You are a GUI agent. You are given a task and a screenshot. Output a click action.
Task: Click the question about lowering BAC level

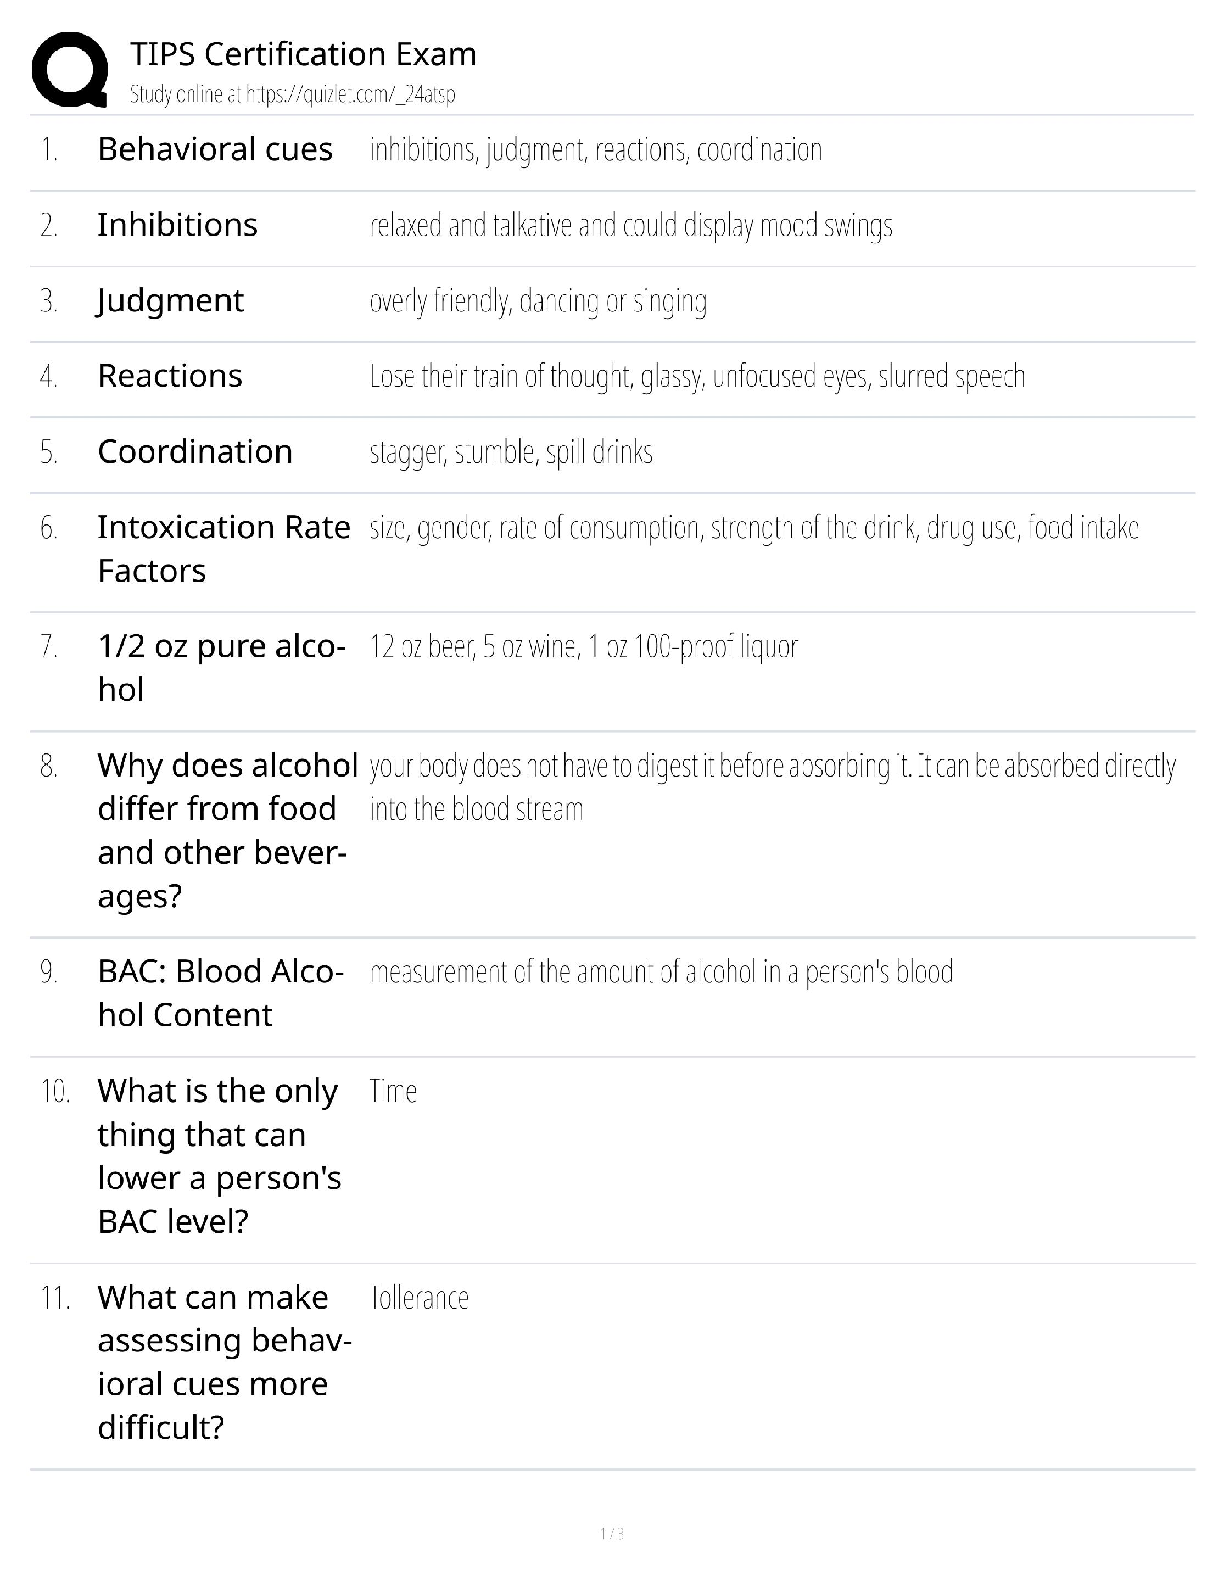(219, 1156)
